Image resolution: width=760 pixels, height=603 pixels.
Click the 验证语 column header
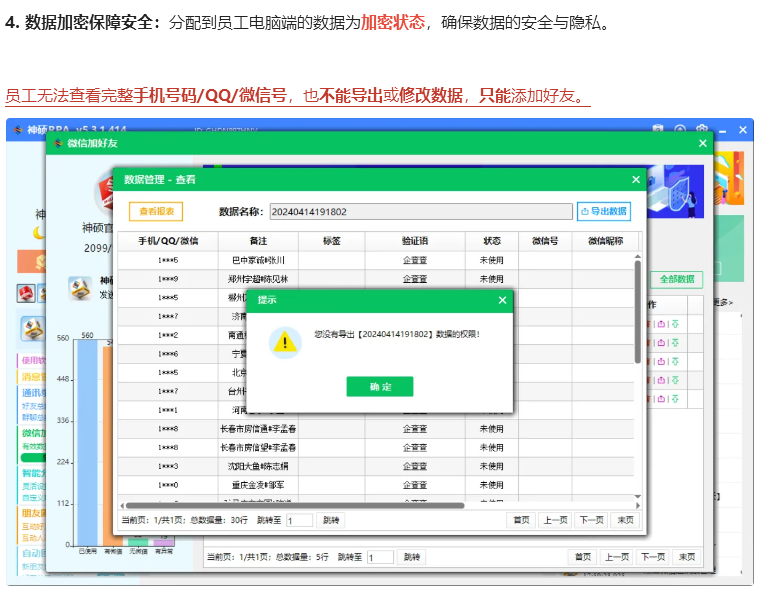click(x=415, y=241)
